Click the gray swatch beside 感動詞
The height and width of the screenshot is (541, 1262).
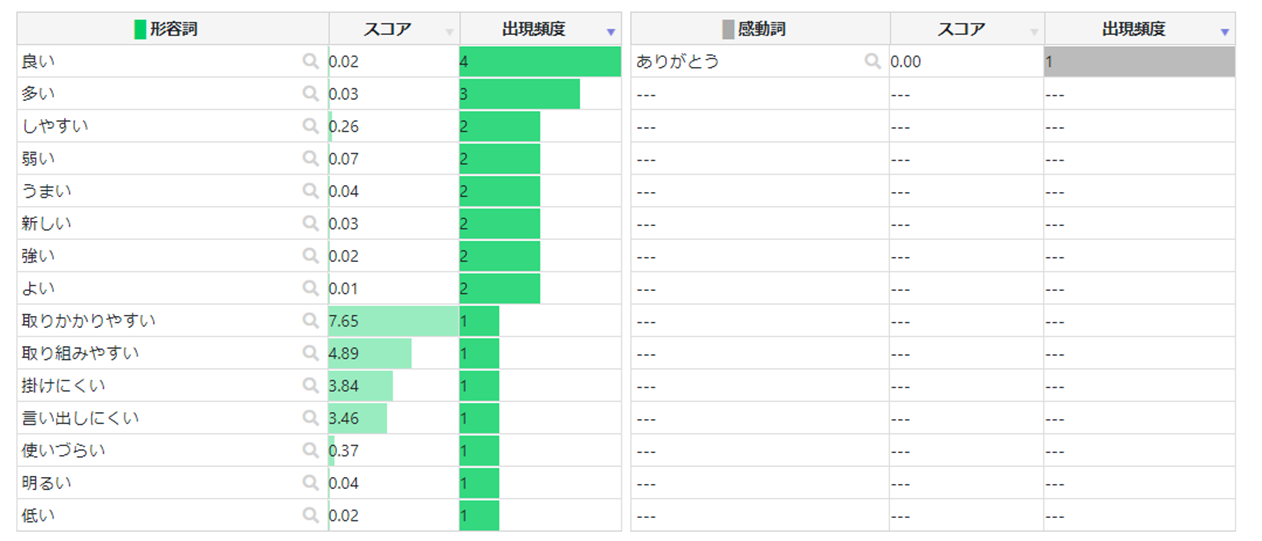click(728, 29)
